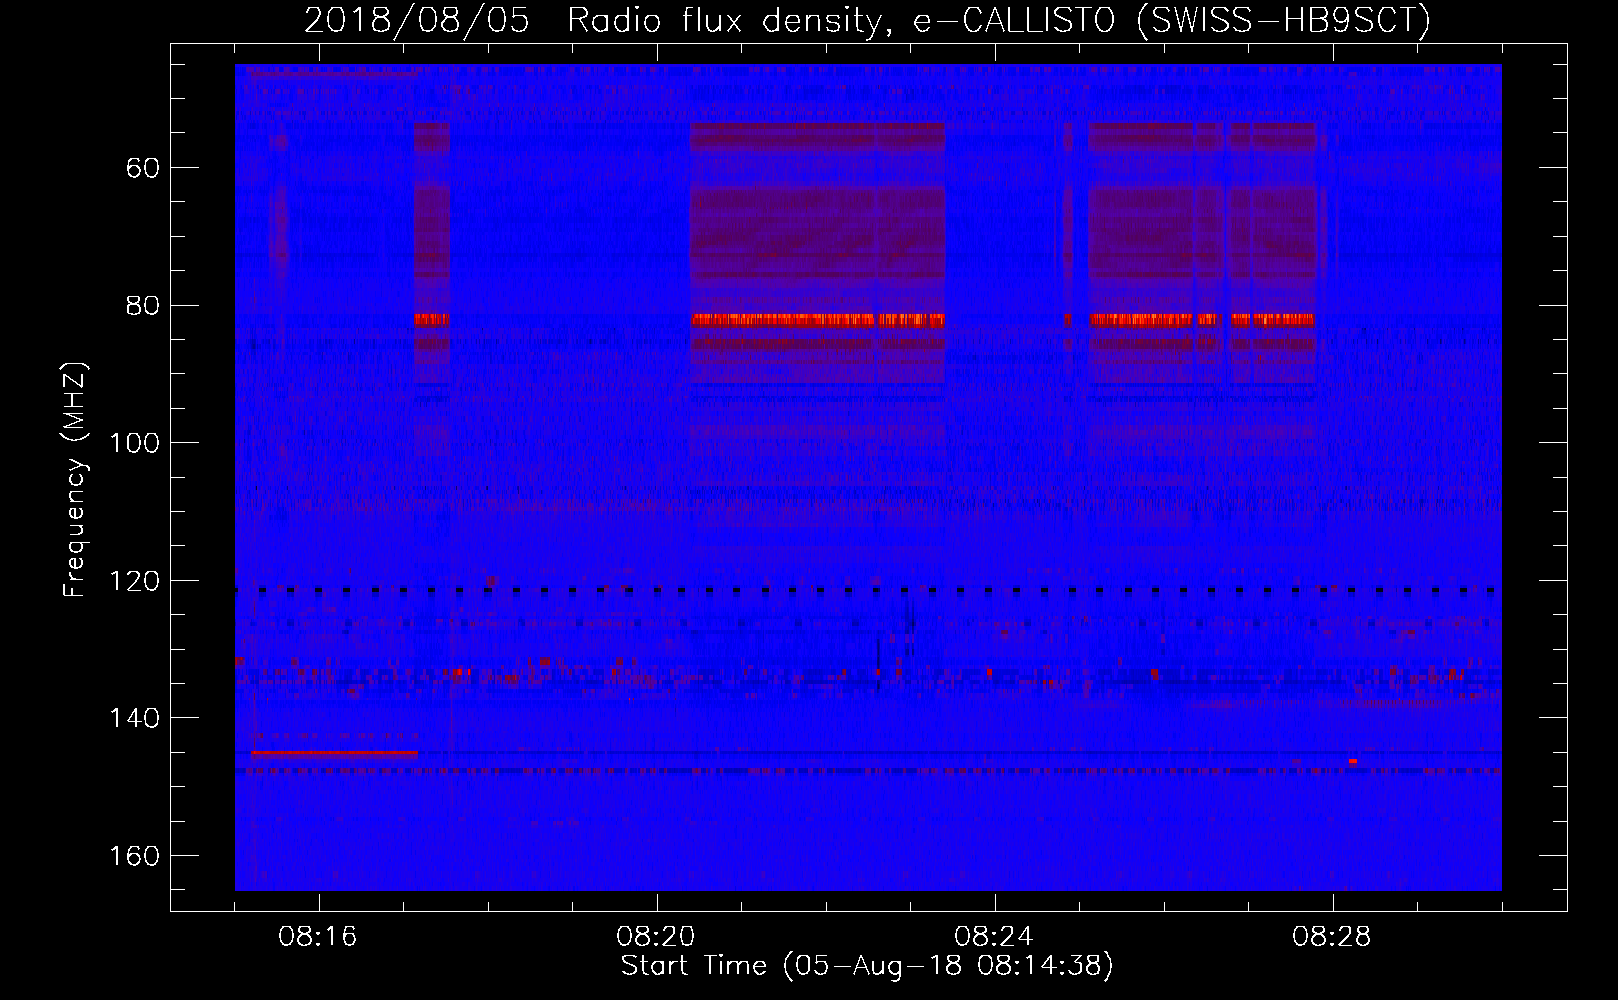Click the 'Frequency (MHZ)' axis label
The width and height of the screenshot is (1618, 1000).
(75, 479)
